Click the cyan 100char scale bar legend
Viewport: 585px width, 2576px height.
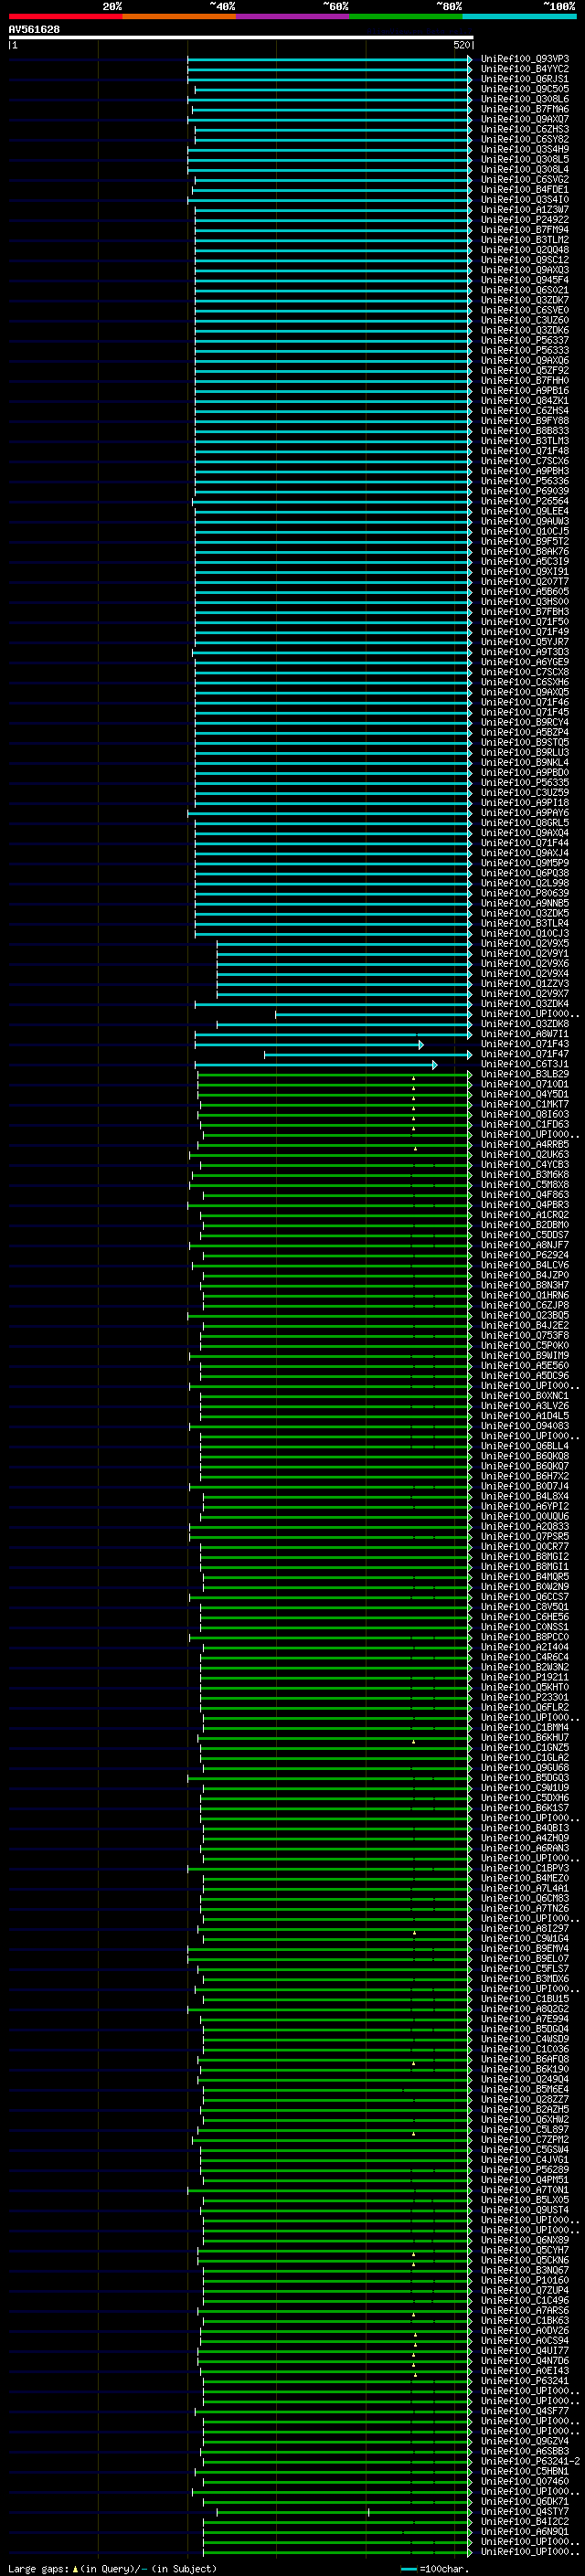408,2567
